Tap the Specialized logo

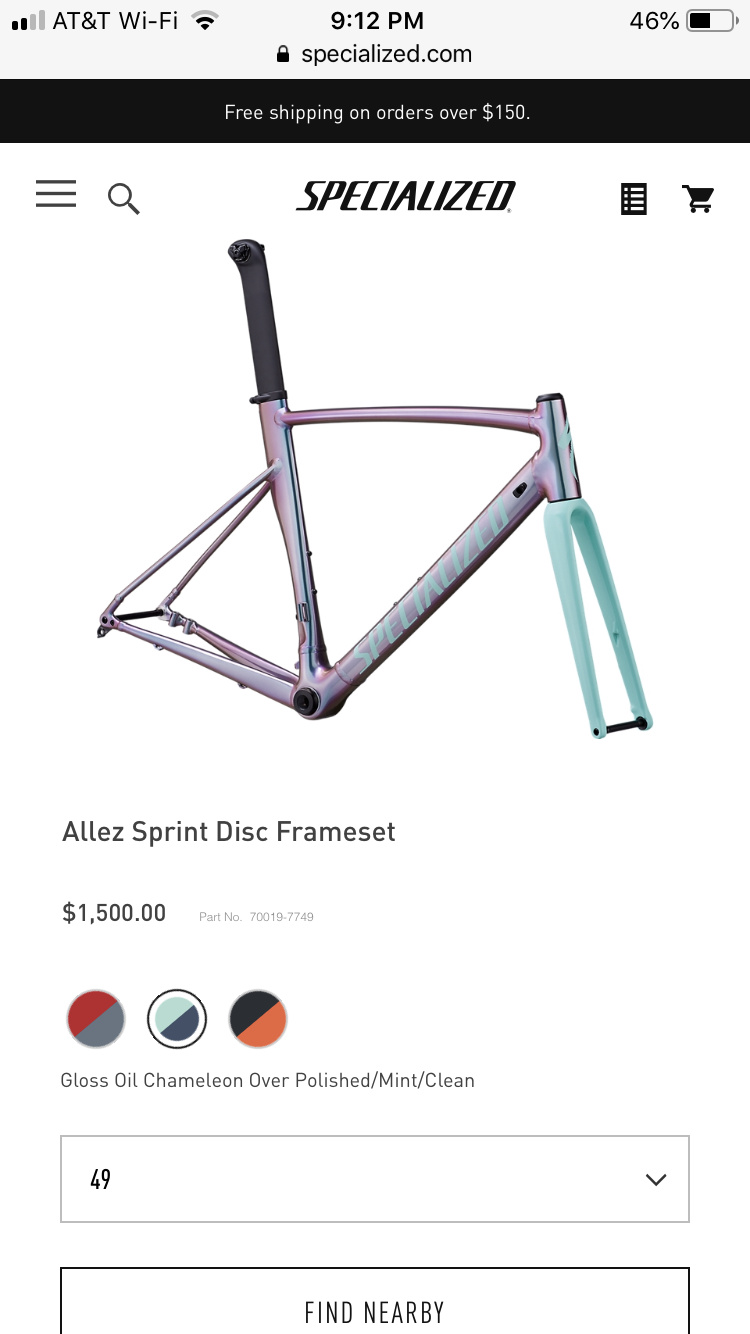(406, 196)
